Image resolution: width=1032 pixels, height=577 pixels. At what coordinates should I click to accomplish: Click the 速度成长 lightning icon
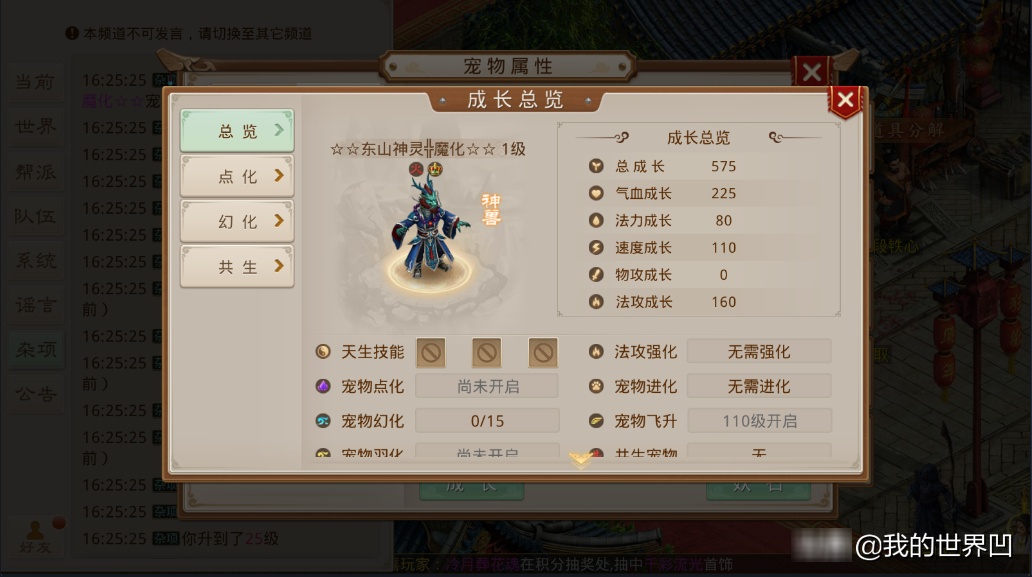(596, 247)
